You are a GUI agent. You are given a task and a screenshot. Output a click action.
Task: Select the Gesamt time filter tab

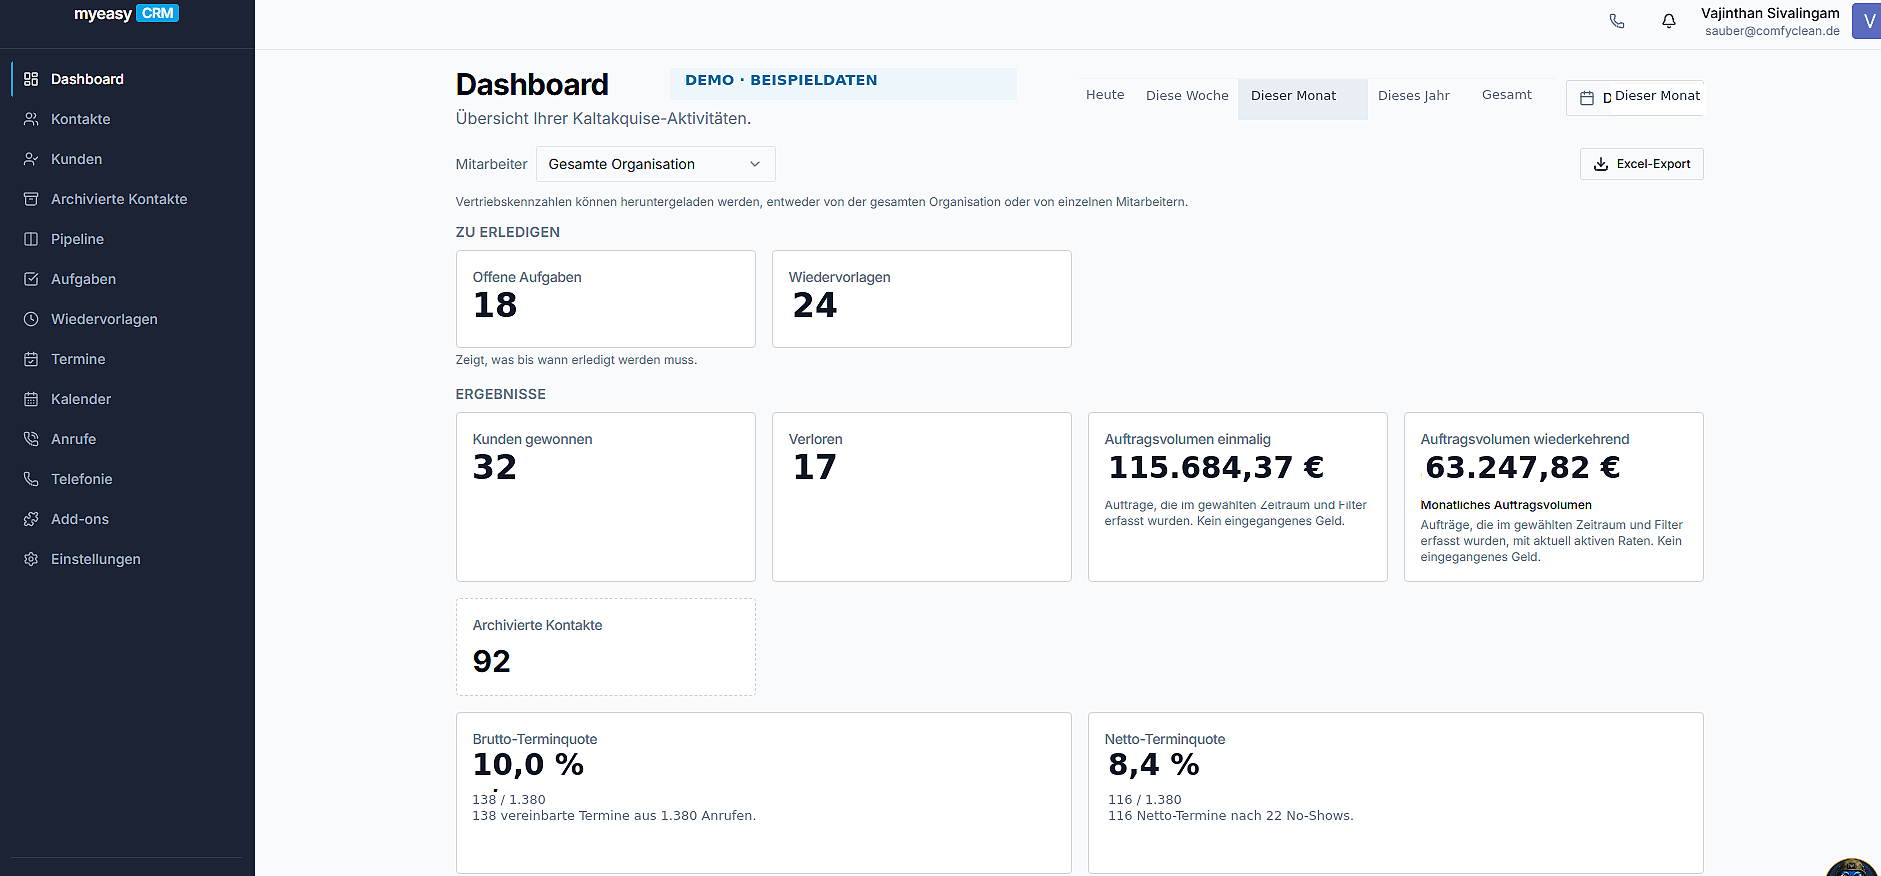1506,95
